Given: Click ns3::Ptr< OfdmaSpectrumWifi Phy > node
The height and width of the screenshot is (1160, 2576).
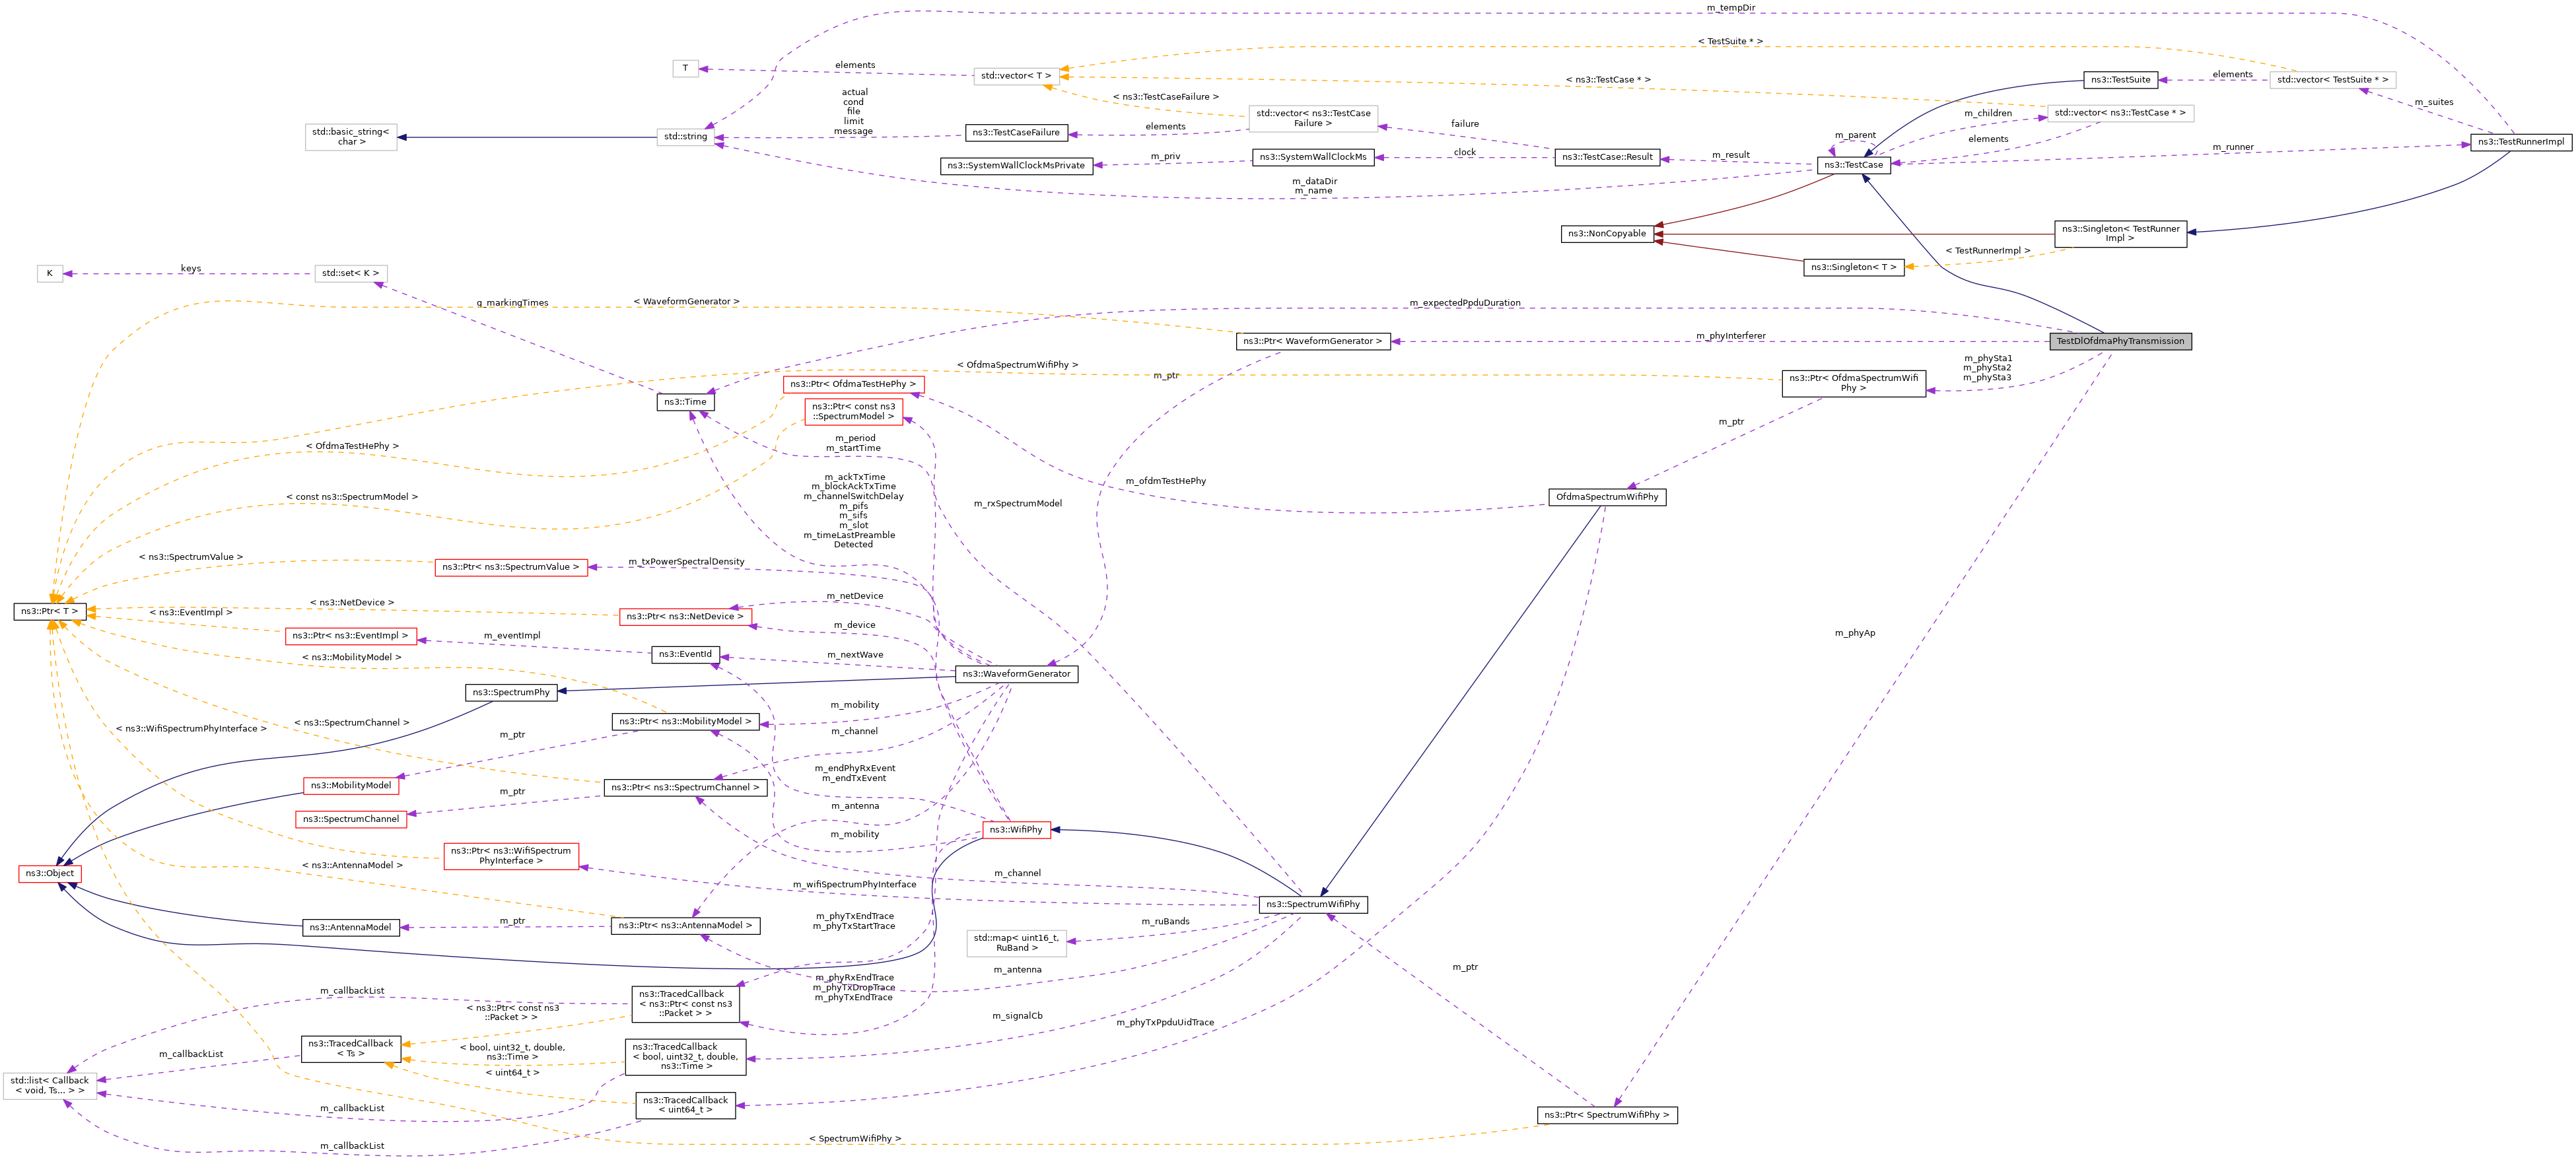Looking at the screenshot, I should pyautogui.click(x=1853, y=384).
